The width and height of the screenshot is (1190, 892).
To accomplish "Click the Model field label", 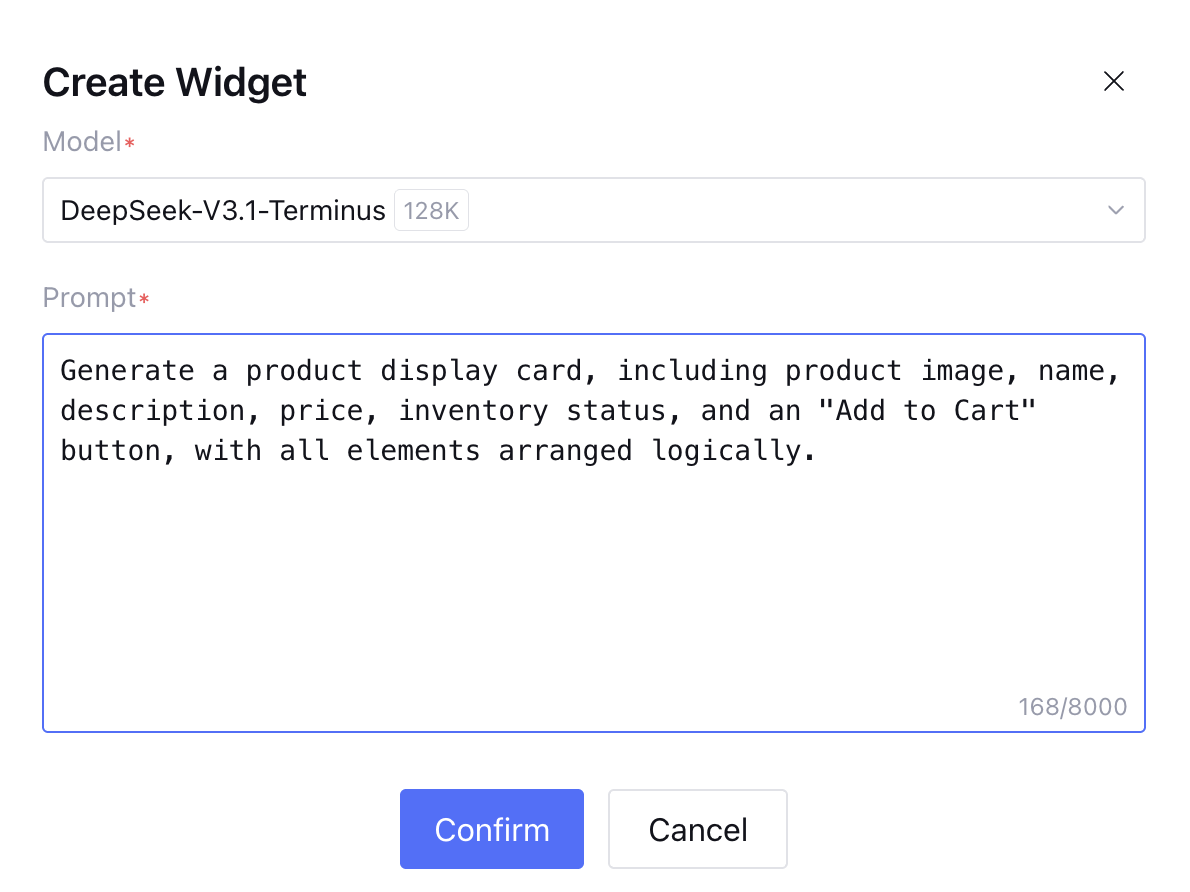I will (x=82, y=142).
